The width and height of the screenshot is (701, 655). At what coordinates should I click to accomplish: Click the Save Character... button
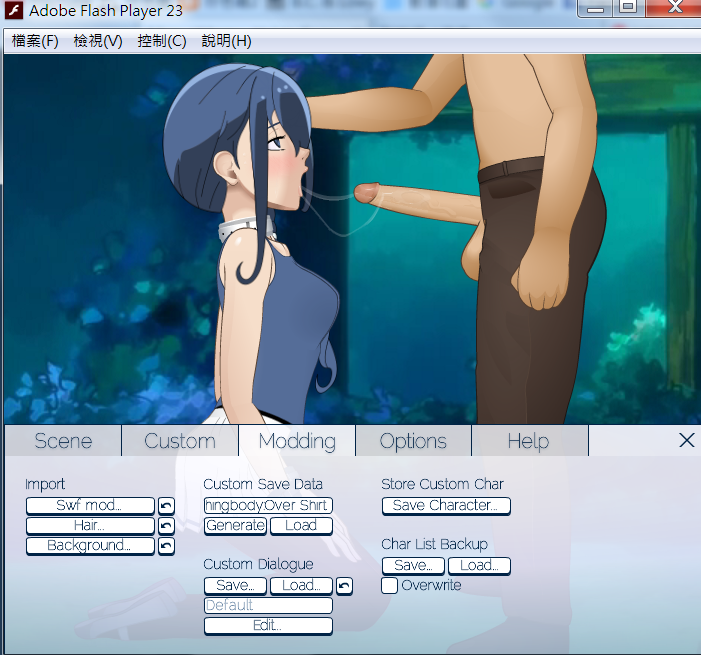[446, 506]
